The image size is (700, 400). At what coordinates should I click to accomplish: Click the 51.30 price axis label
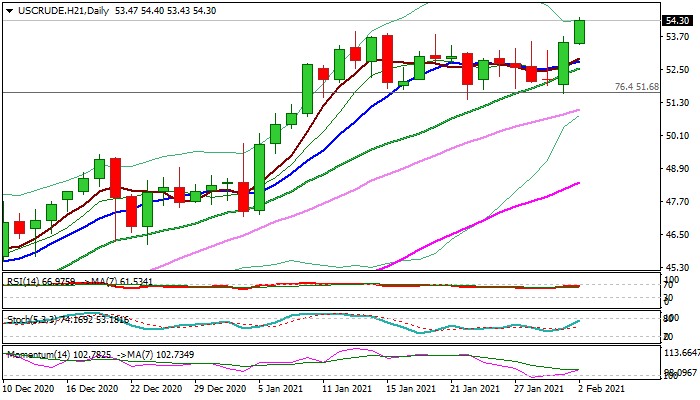pyautogui.click(x=677, y=103)
